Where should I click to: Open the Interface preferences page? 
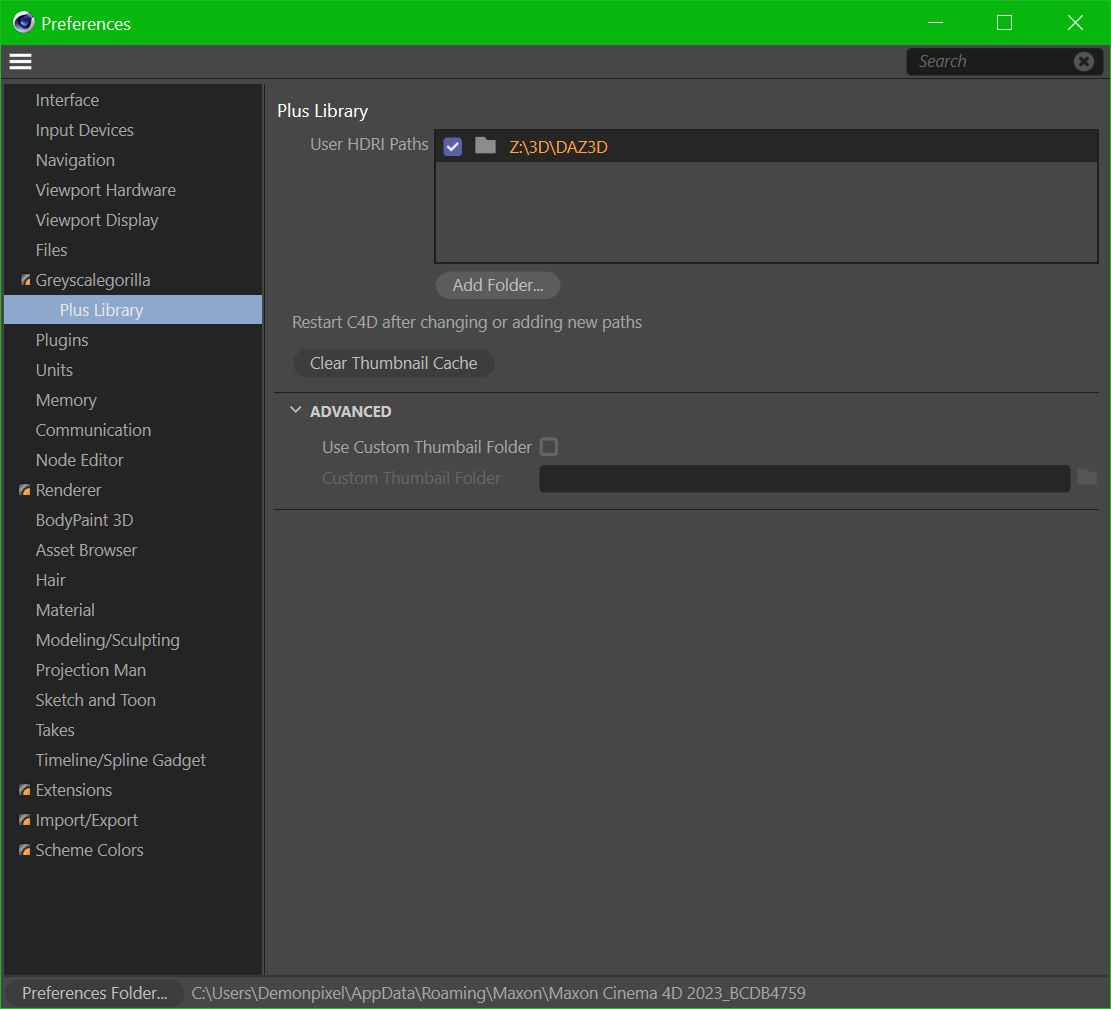[67, 100]
